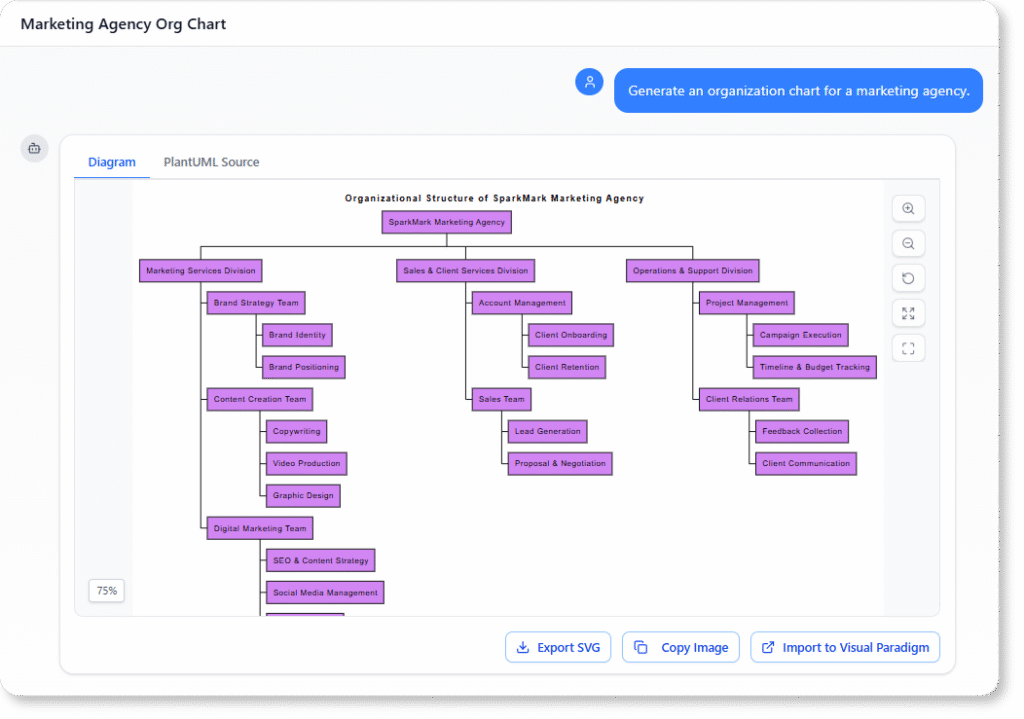1024x719 pixels.
Task: Switch to the PlantUML Source tab
Action: [x=211, y=161]
